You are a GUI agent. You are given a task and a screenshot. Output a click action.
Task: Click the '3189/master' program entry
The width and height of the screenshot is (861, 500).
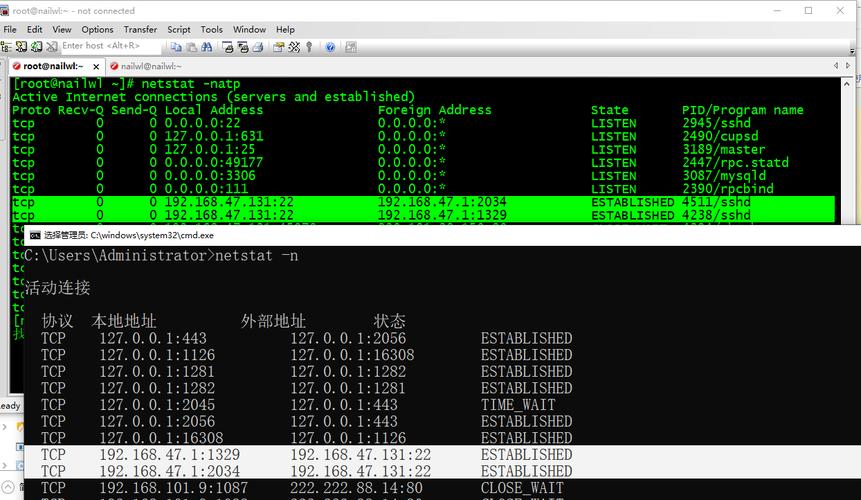point(724,149)
